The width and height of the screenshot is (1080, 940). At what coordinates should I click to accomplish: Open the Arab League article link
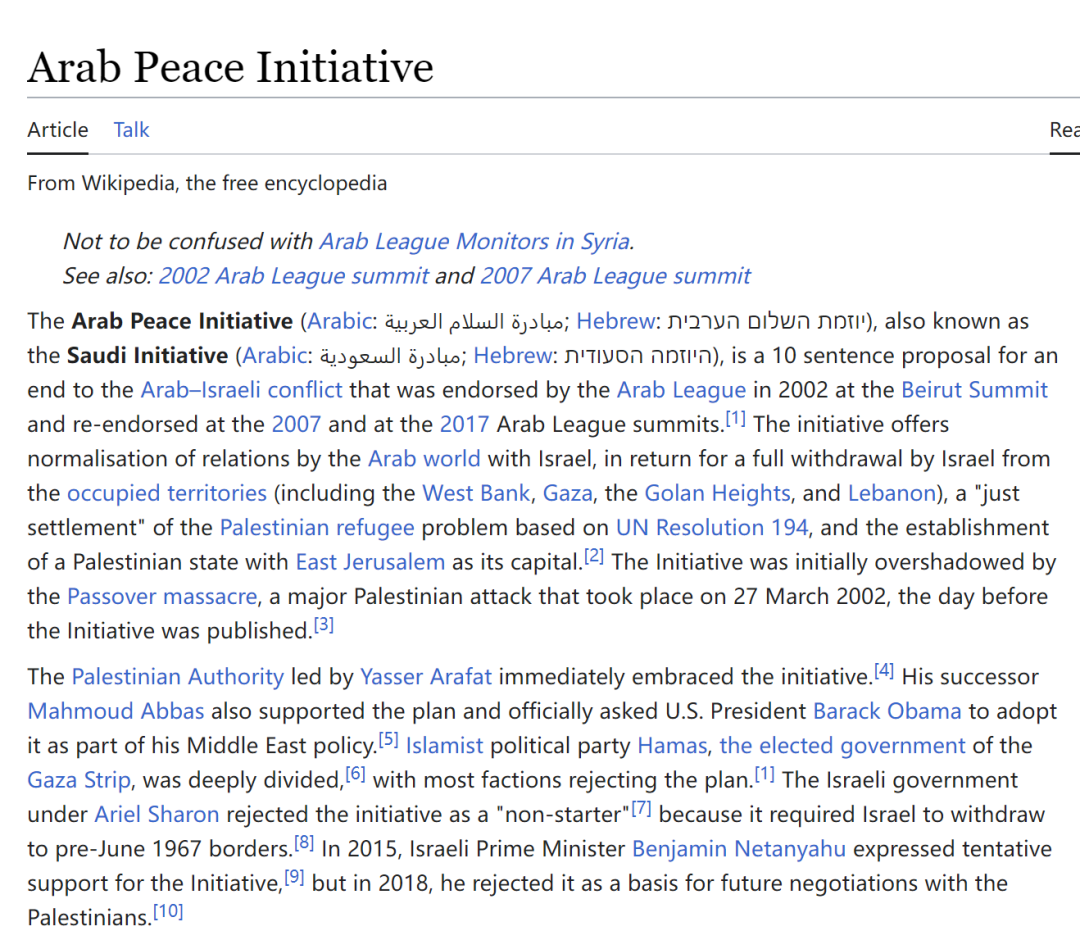[681, 390]
